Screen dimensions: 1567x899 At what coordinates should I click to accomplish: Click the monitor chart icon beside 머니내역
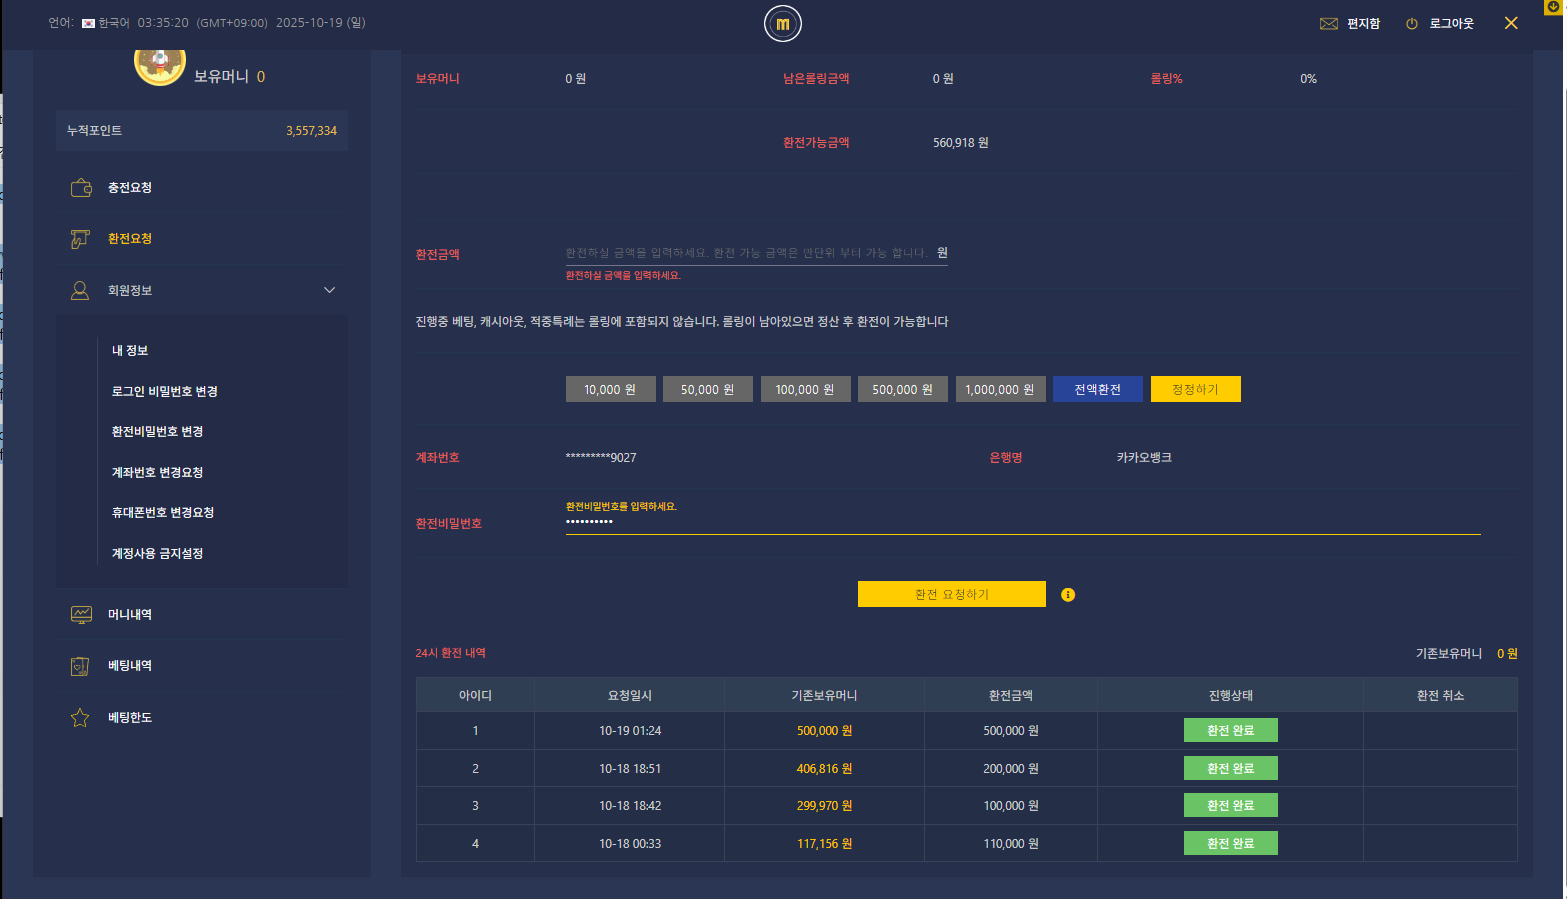point(81,615)
